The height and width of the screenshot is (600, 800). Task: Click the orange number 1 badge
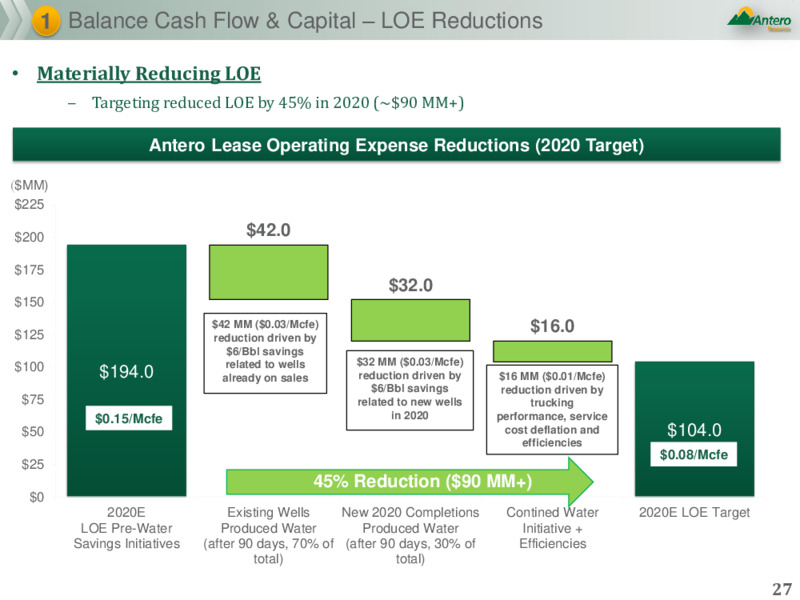pyautogui.click(x=46, y=21)
